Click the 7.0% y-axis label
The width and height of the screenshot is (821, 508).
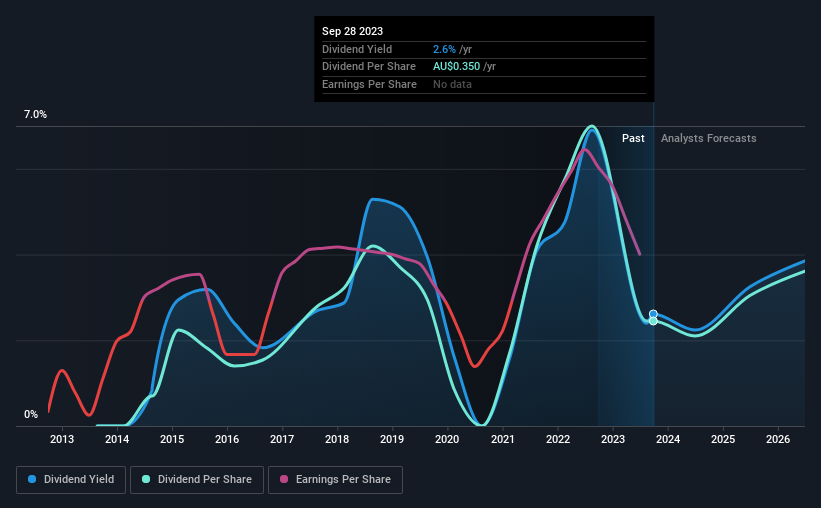(35, 114)
